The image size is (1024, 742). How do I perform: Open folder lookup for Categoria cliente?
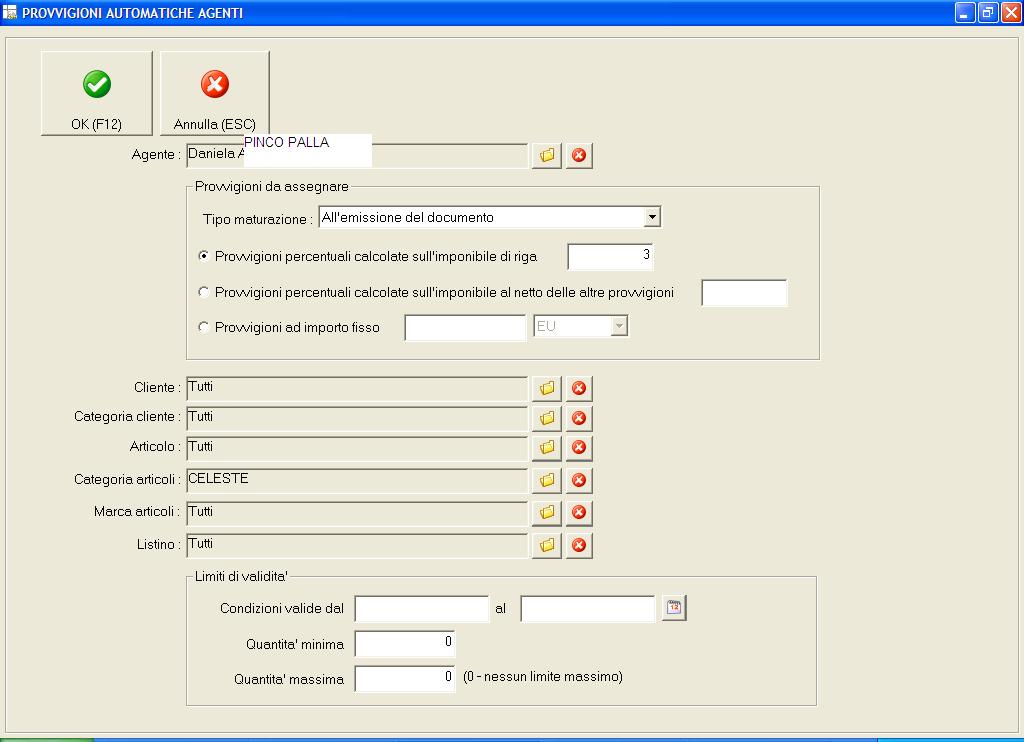coord(547,418)
